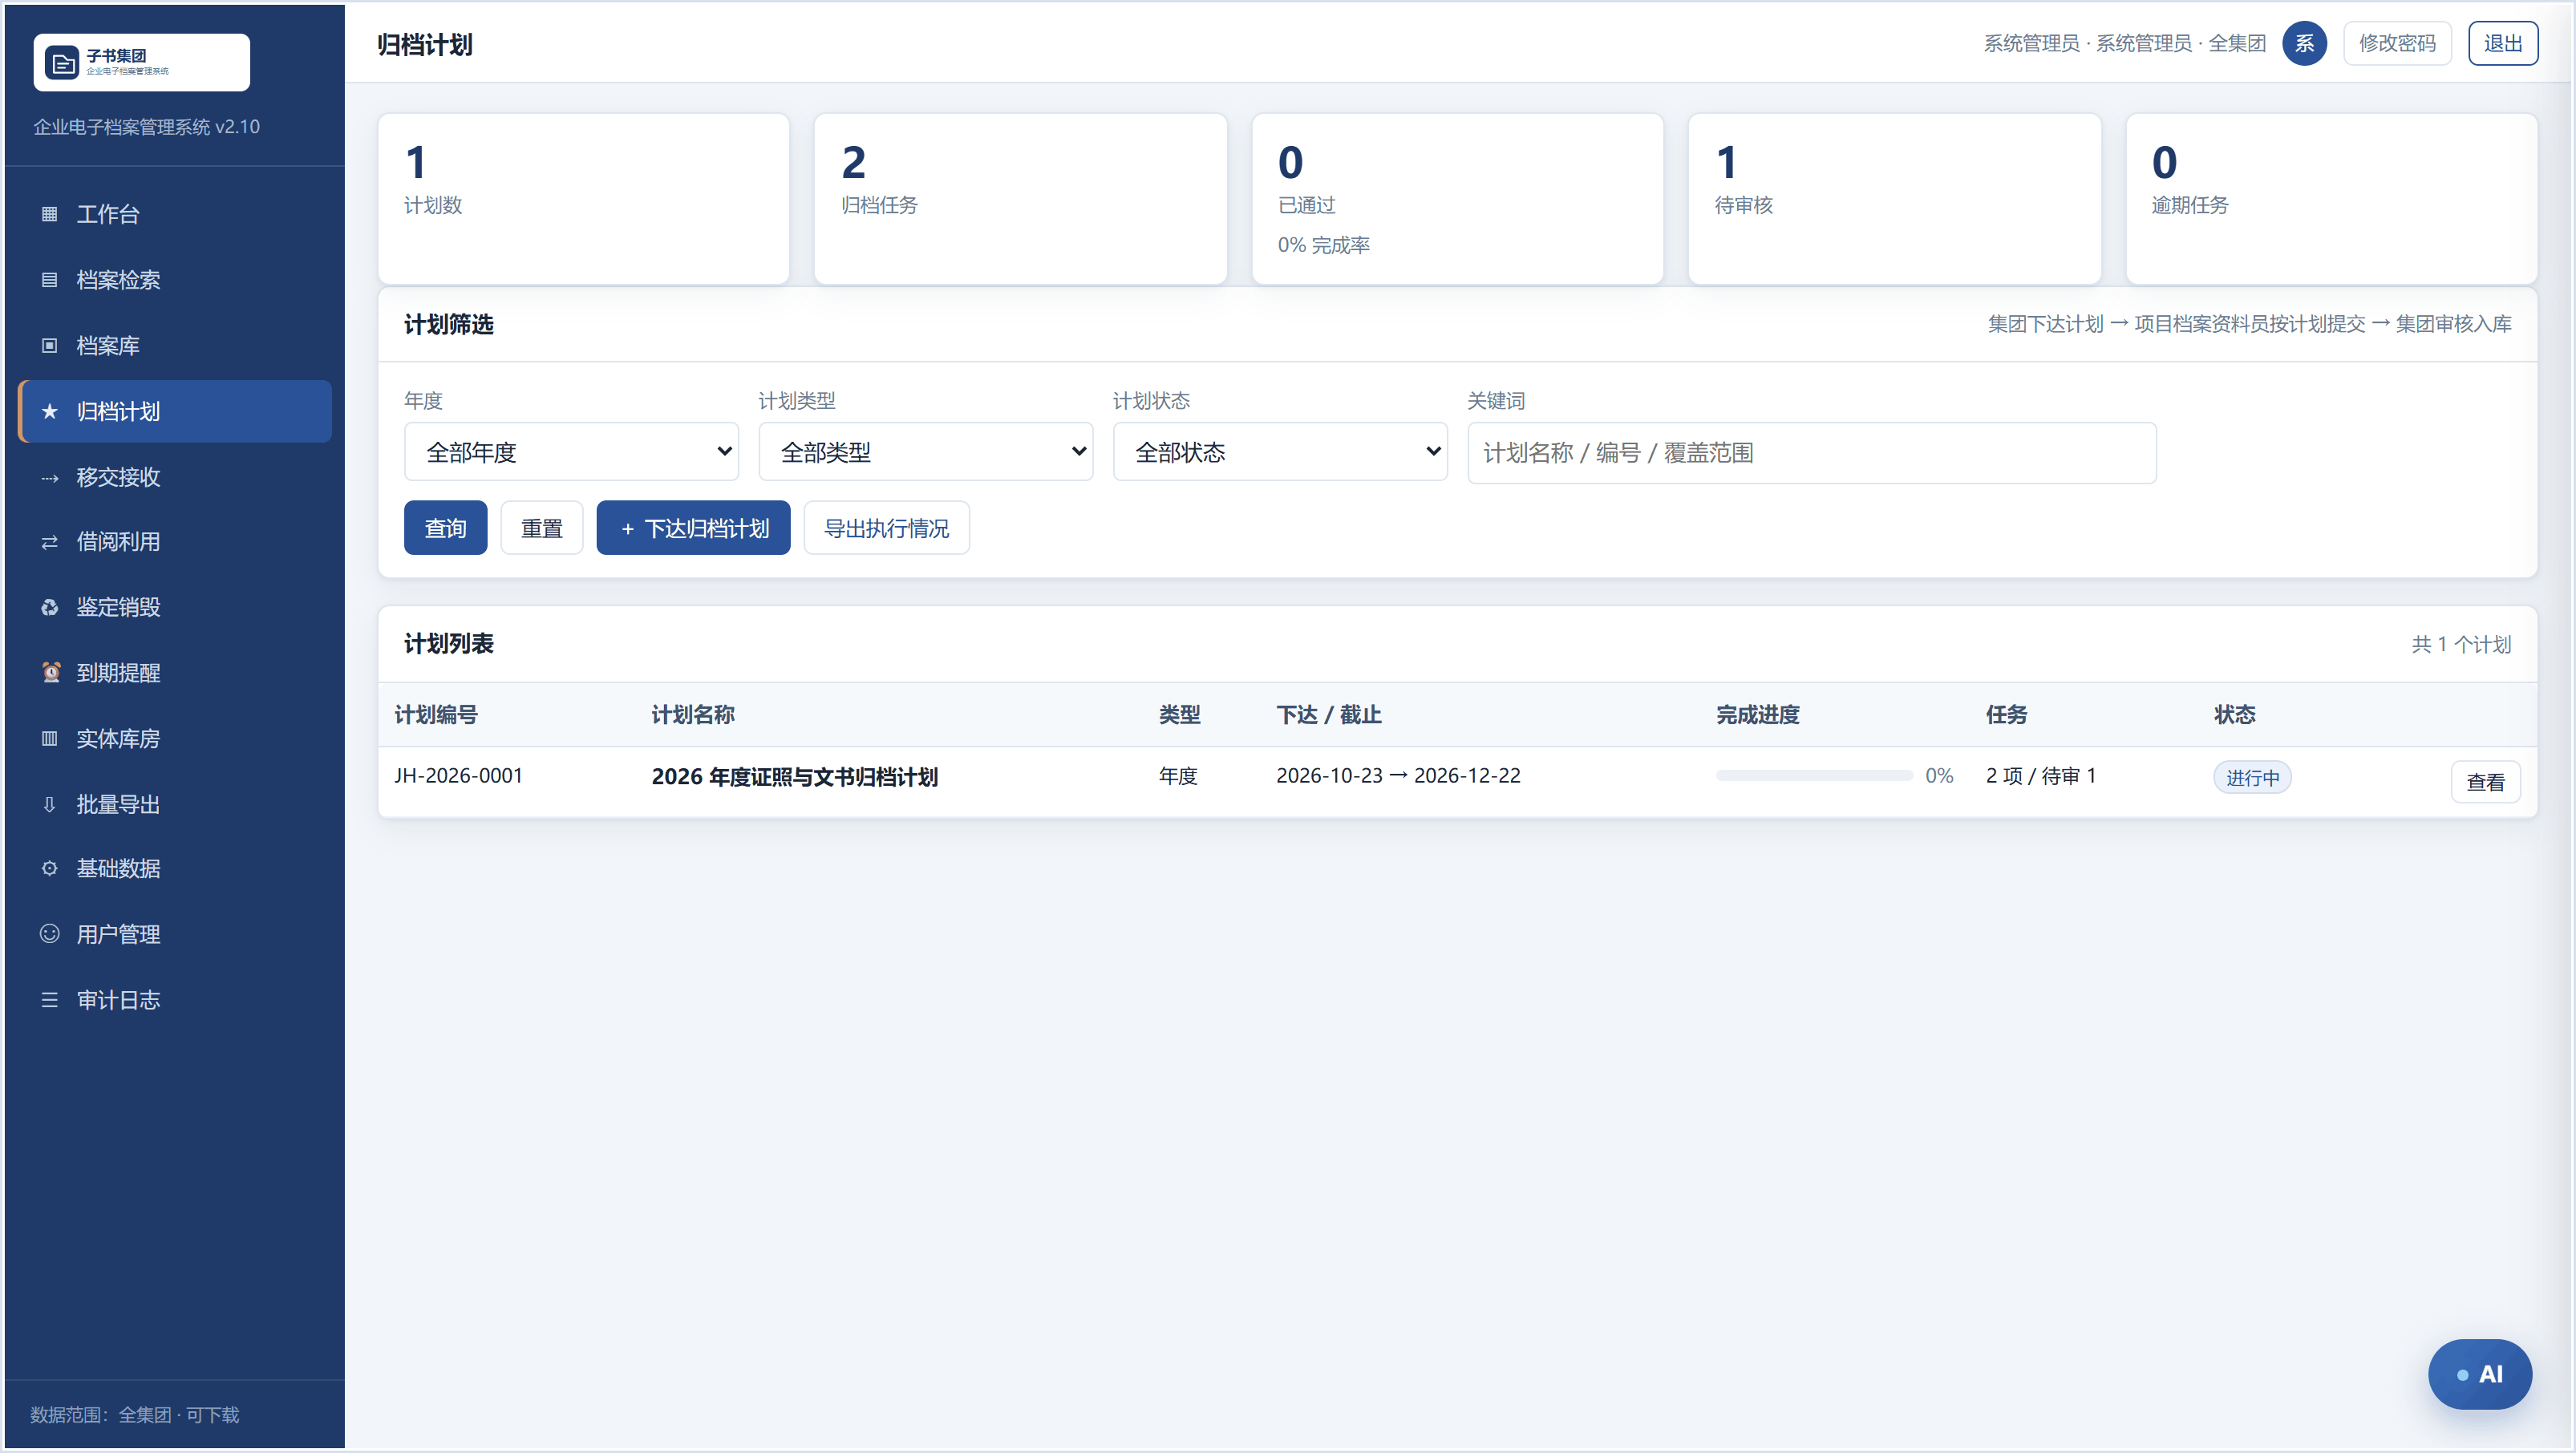Click the arrow icon beside 移交接收
The image size is (2576, 1453).
click(x=49, y=477)
